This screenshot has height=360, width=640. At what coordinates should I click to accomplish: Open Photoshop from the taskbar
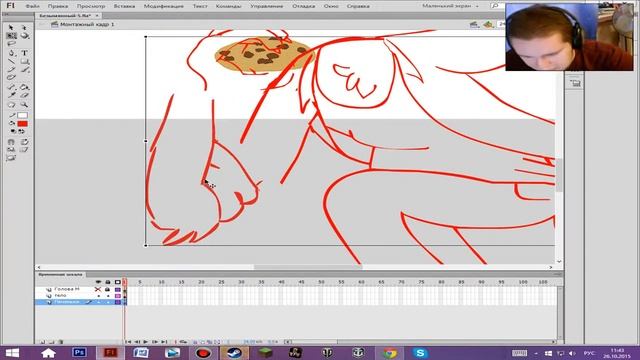coord(79,352)
